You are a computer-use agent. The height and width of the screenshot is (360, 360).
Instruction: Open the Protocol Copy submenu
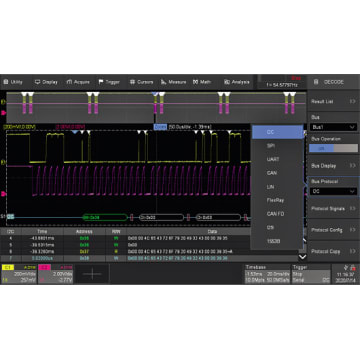(x=333, y=251)
